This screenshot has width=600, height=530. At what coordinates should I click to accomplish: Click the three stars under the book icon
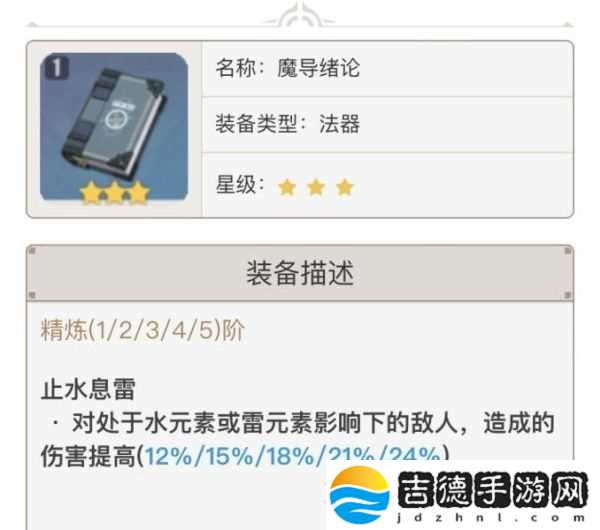pos(114,193)
